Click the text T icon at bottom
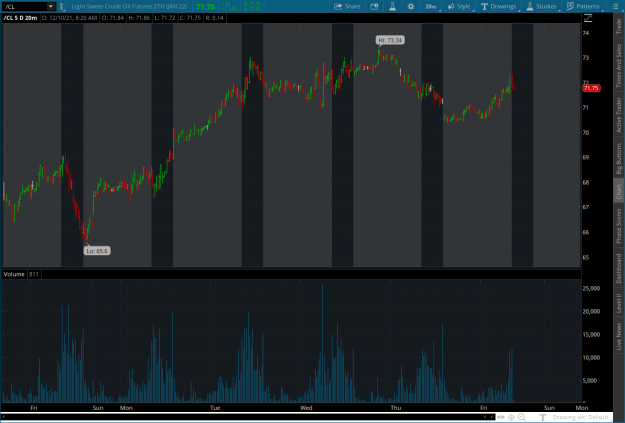625x423 pixels. (542, 417)
